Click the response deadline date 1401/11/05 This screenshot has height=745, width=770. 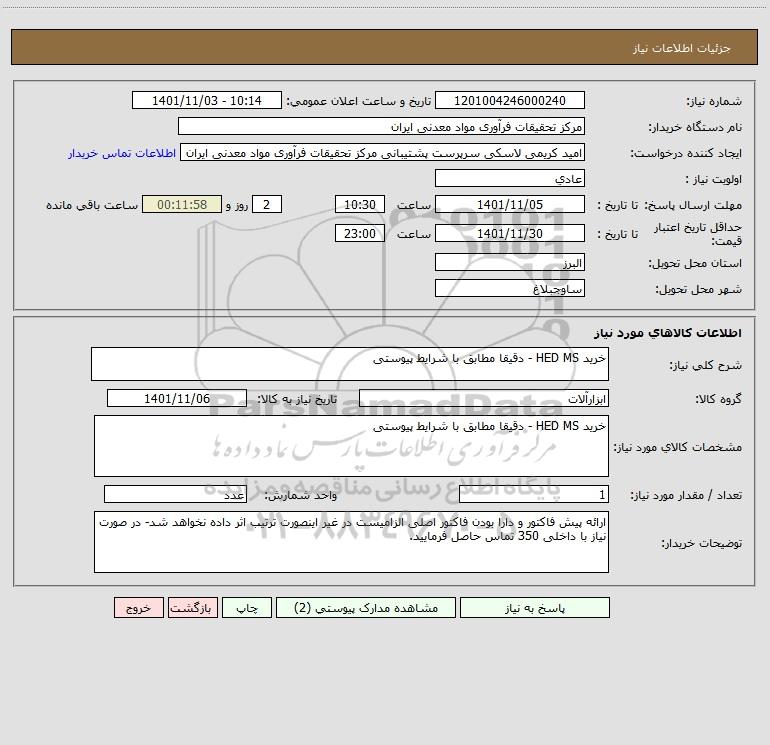pos(510,205)
